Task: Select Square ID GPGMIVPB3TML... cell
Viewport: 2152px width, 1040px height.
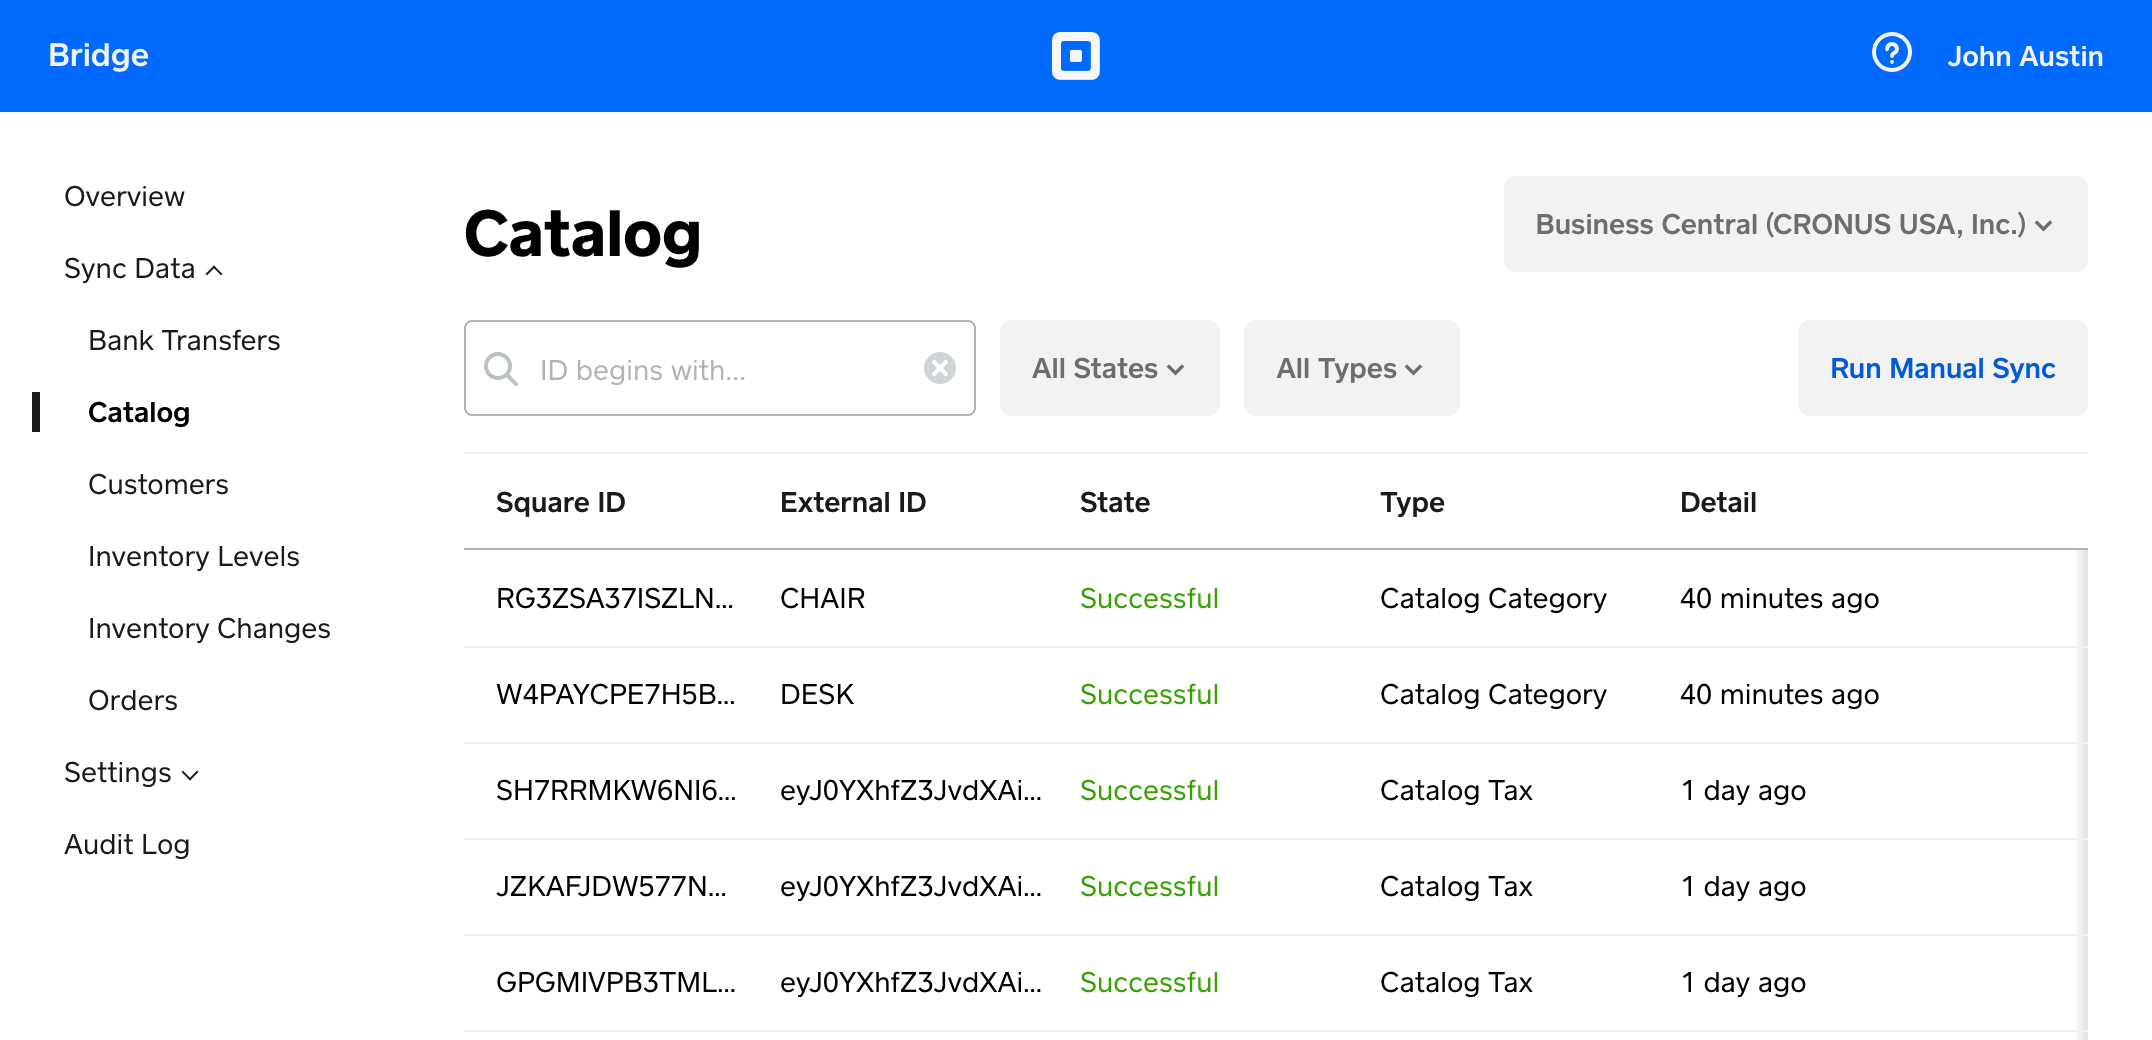Action: point(616,982)
